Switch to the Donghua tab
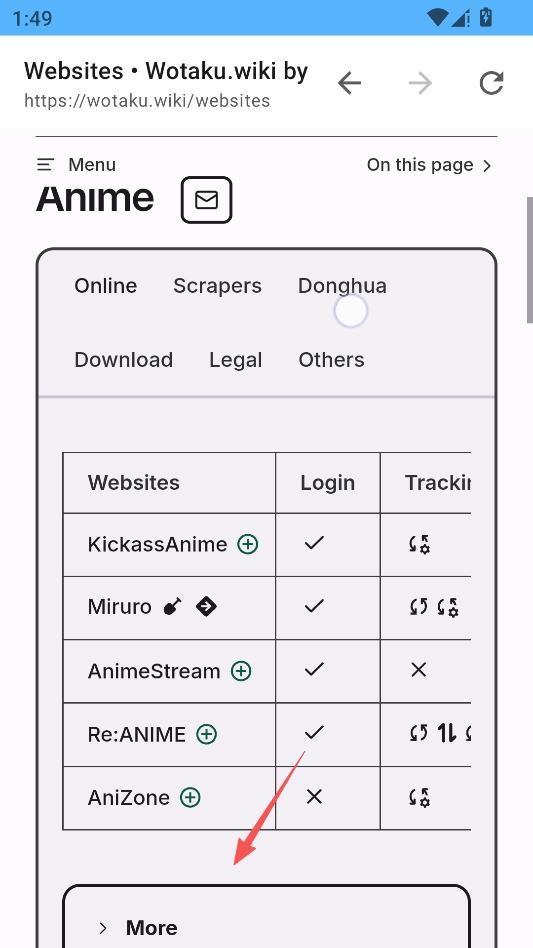The height and width of the screenshot is (948, 533). pos(343,286)
